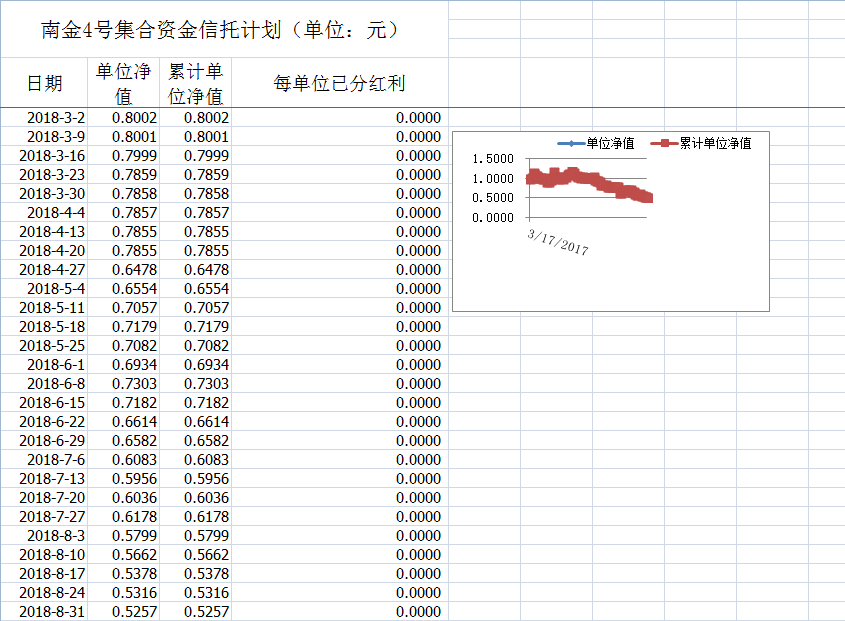Select 单位净值 cell 0.7179
The height and width of the screenshot is (621, 845).
point(123,327)
